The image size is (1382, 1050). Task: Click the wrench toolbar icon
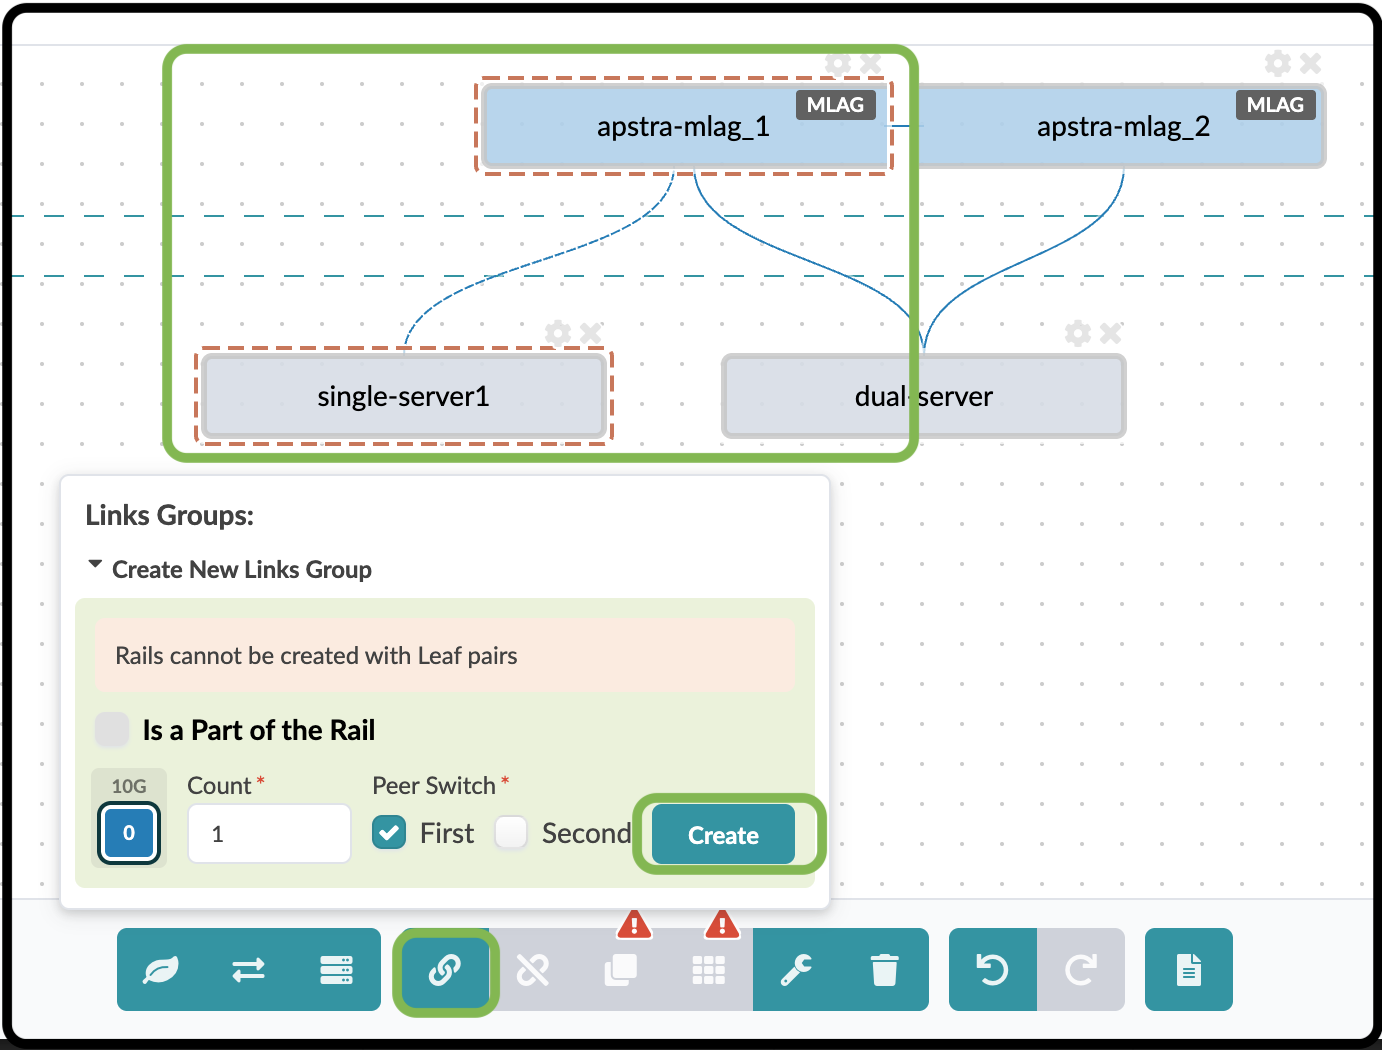797,970
